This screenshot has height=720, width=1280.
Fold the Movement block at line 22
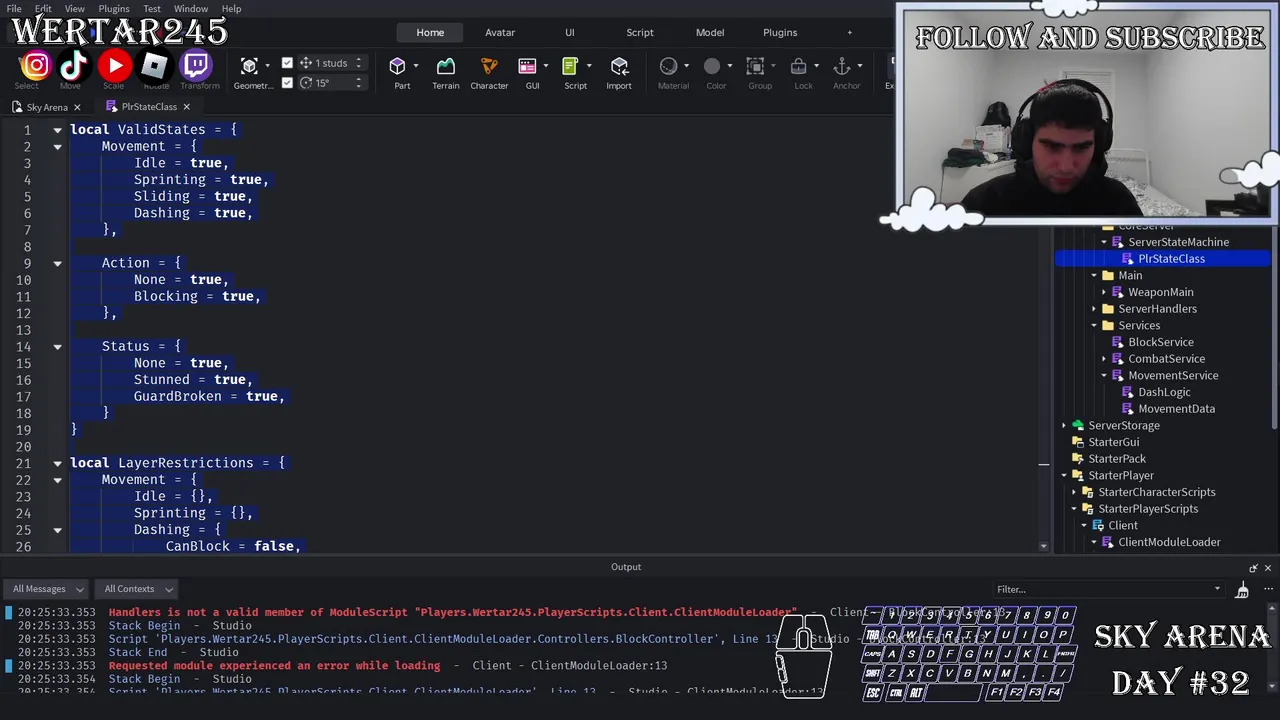pyautogui.click(x=57, y=480)
